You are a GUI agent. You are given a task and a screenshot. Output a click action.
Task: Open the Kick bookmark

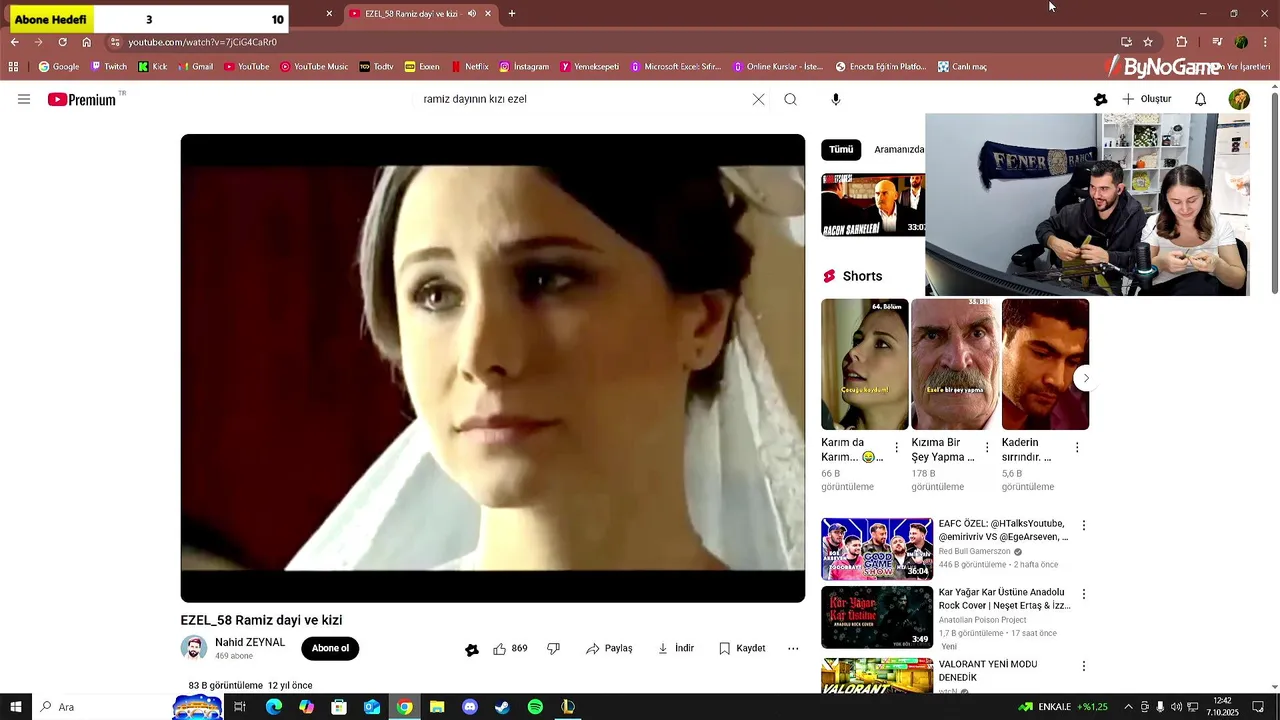[x=153, y=67]
